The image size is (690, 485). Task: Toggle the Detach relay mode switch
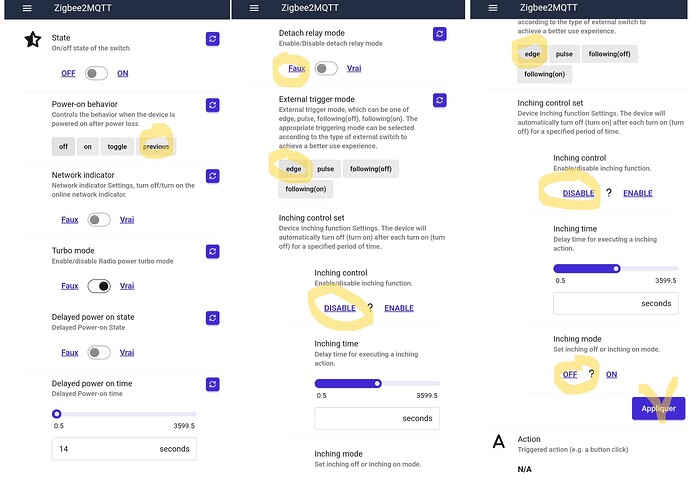[x=326, y=68]
